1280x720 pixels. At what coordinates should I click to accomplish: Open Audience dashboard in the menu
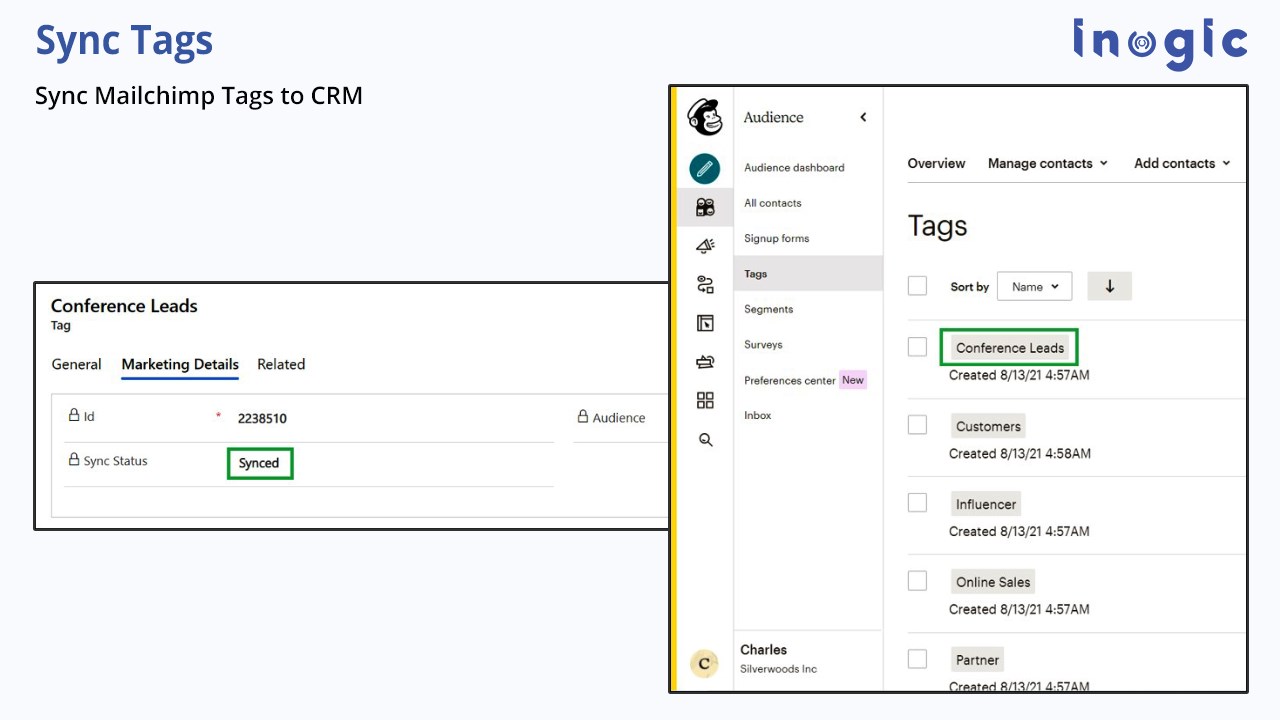[x=794, y=167]
